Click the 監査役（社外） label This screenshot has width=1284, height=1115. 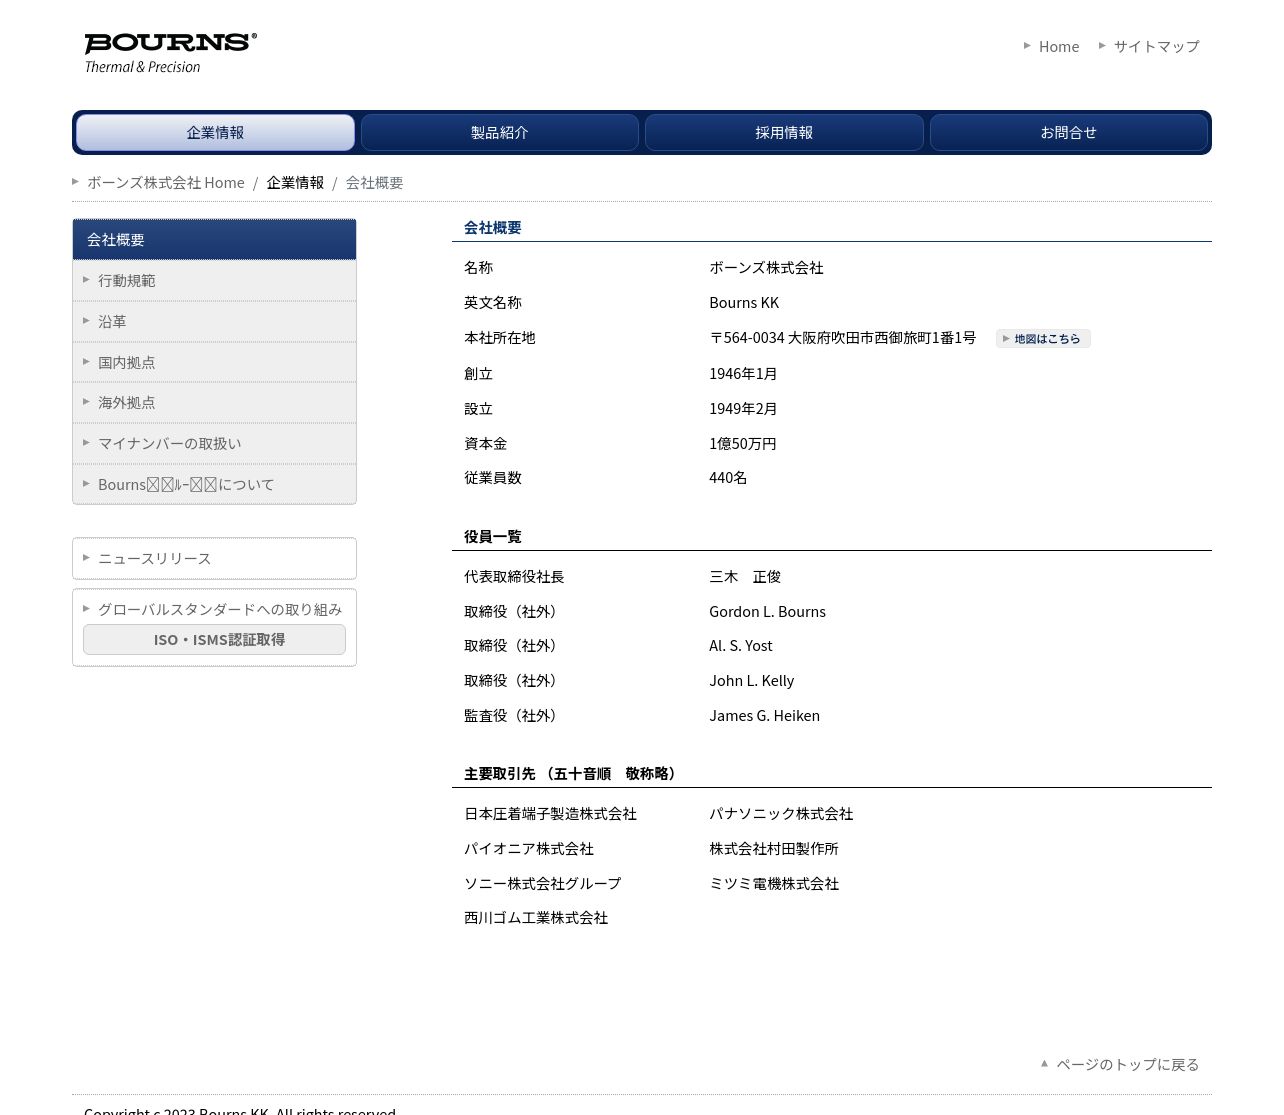[x=512, y=716]
